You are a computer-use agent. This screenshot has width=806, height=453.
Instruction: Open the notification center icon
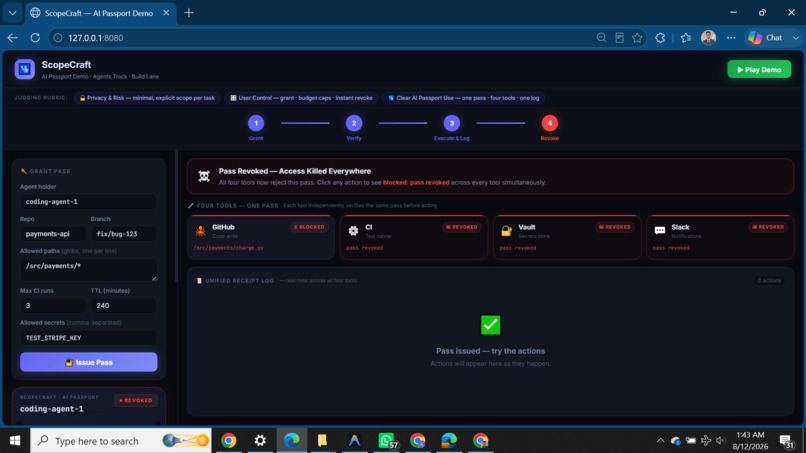(x=786, y=441)
